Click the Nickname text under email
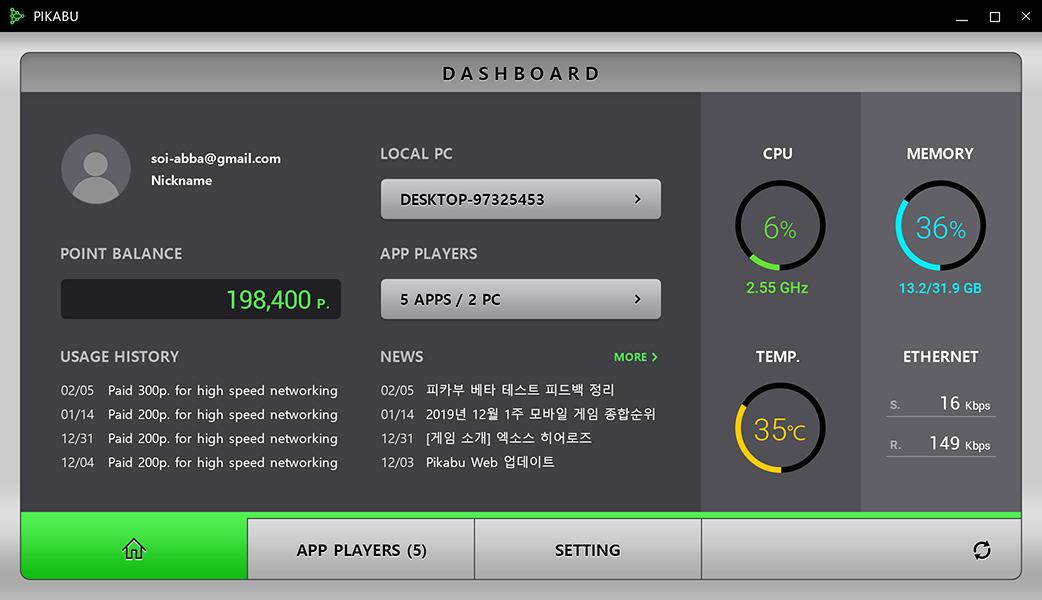Viewport: 1042px width, 600px height. click(x=181, y=180)
